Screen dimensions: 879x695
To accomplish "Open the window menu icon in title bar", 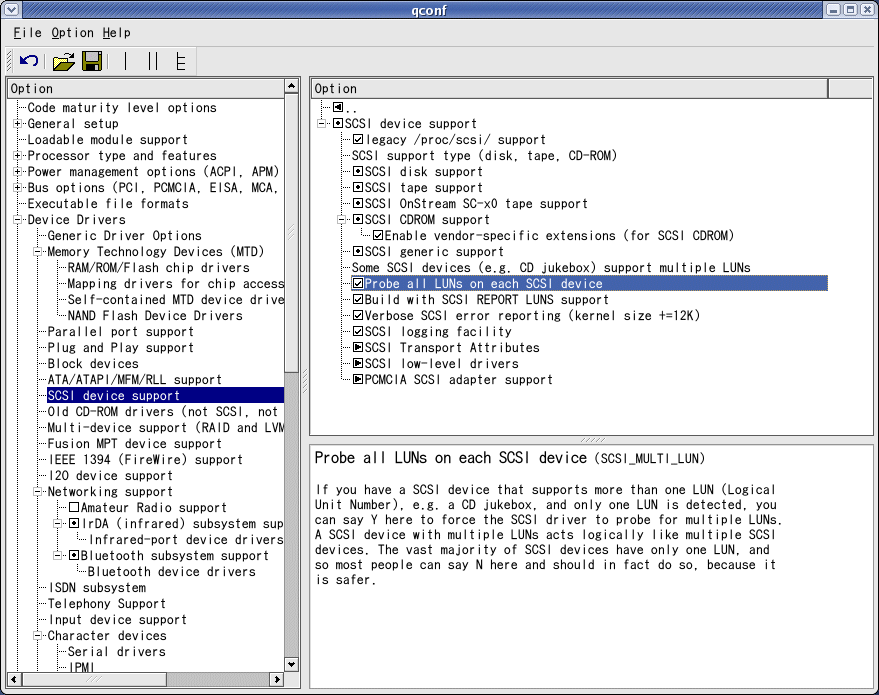I will pos(11,10).
